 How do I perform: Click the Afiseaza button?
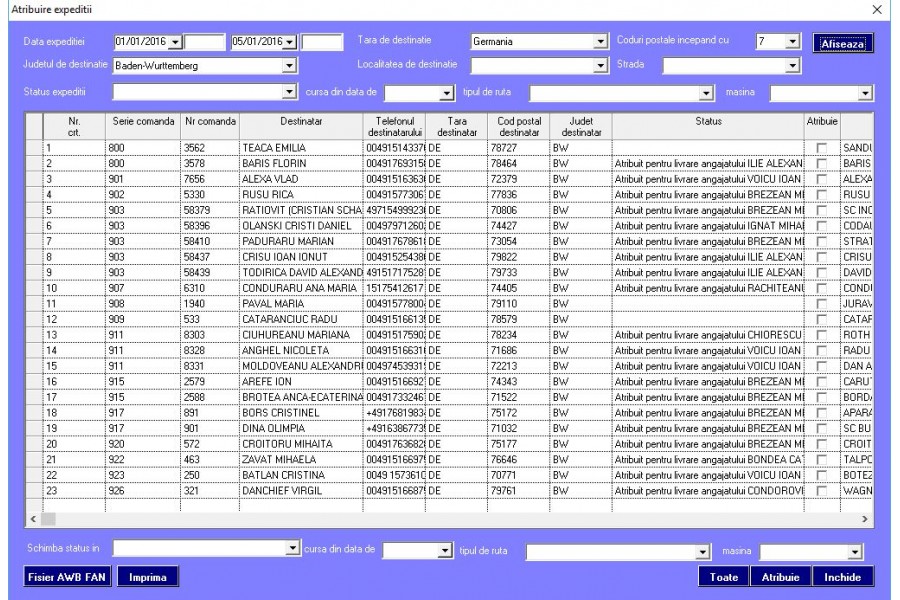[x=843, y=44]
